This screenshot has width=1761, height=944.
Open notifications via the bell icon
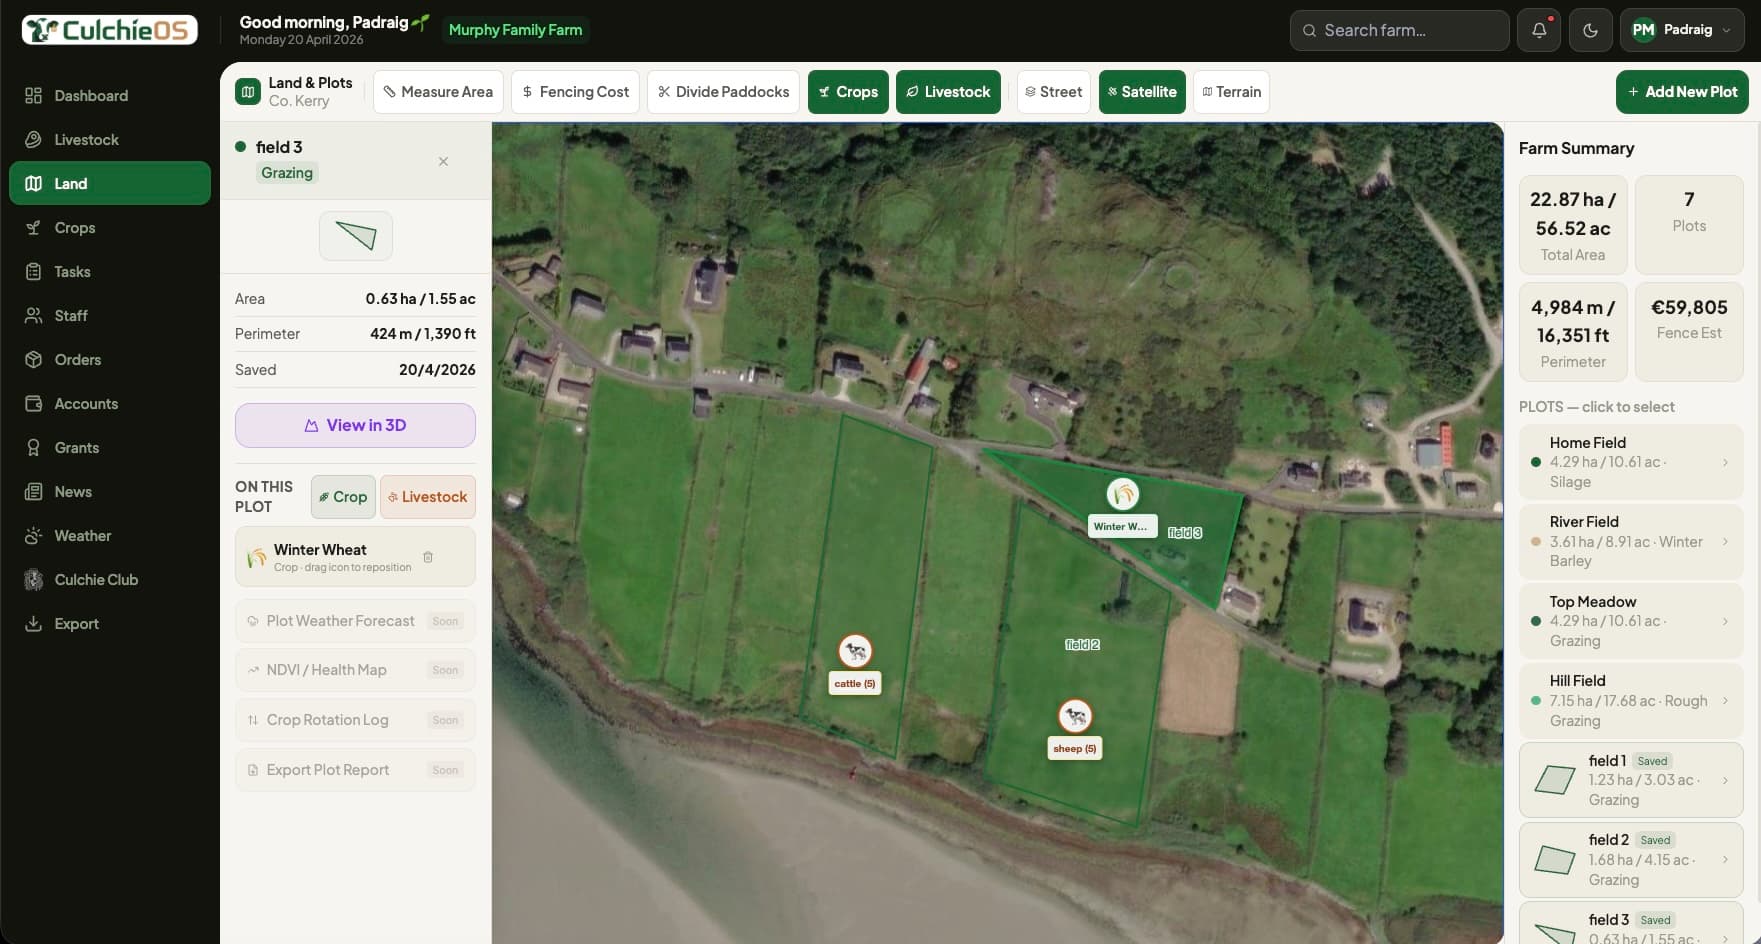(1538, 30)
